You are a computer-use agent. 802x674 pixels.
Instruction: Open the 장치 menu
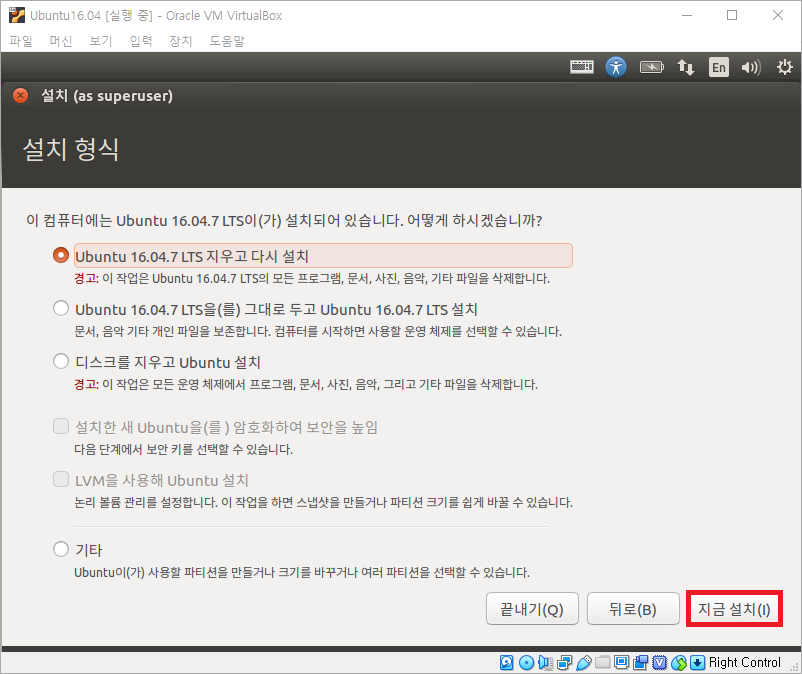[x=181, y=41]
